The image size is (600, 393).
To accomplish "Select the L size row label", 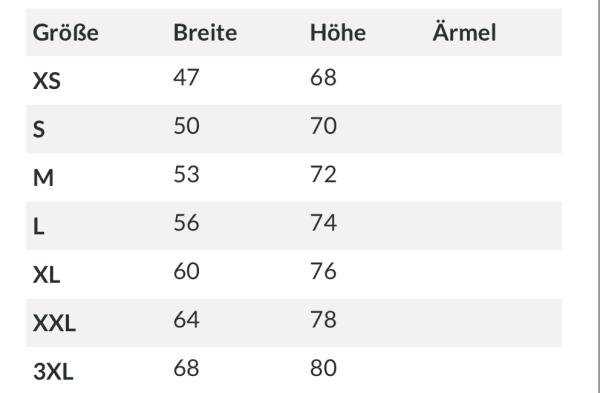I will [39, 226].
